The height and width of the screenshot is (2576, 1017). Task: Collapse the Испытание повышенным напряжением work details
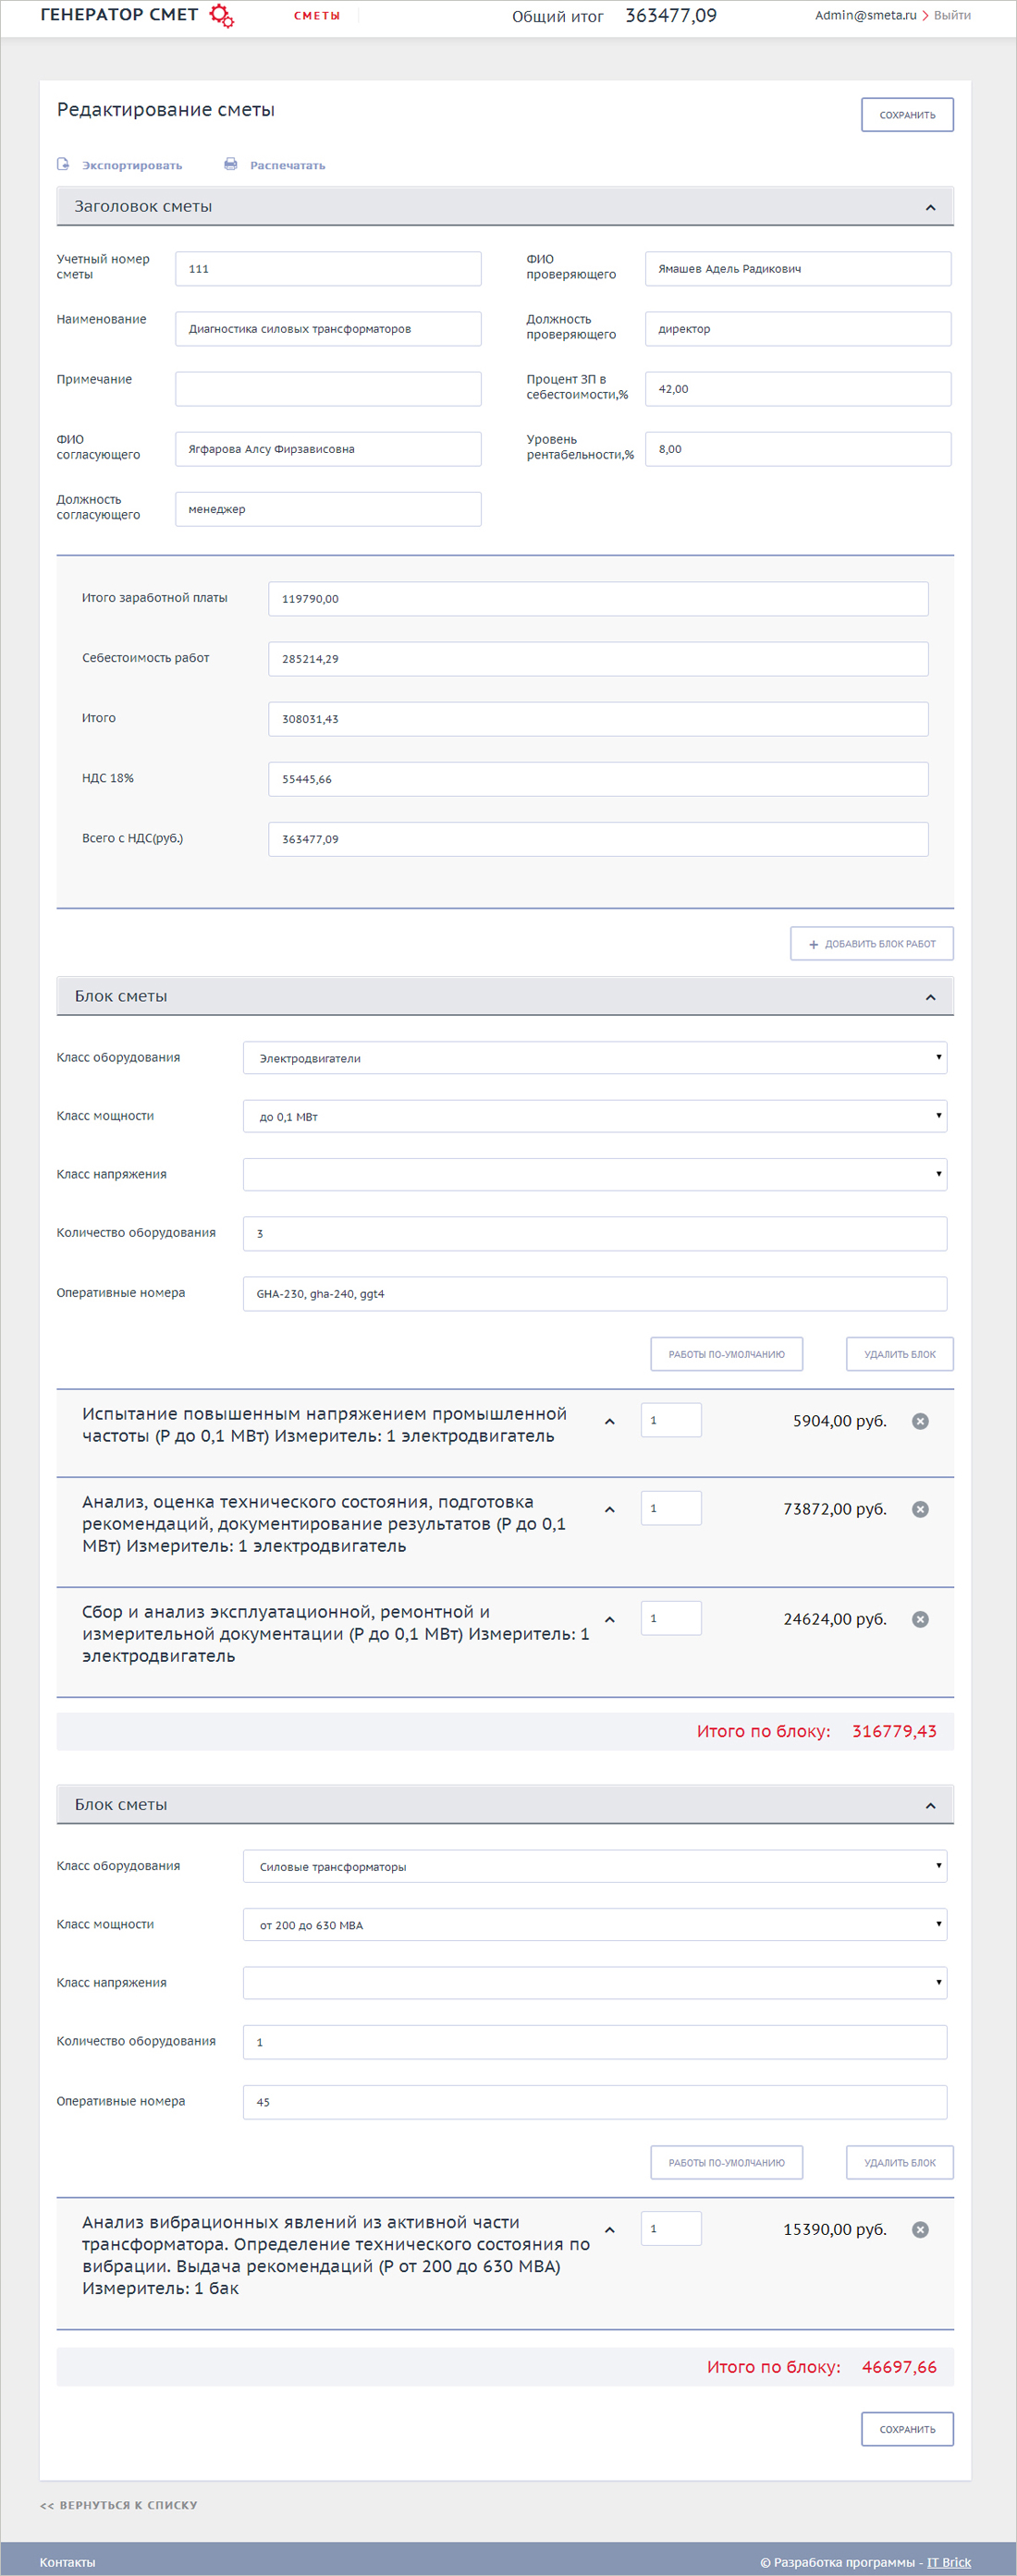(609, 1421)
